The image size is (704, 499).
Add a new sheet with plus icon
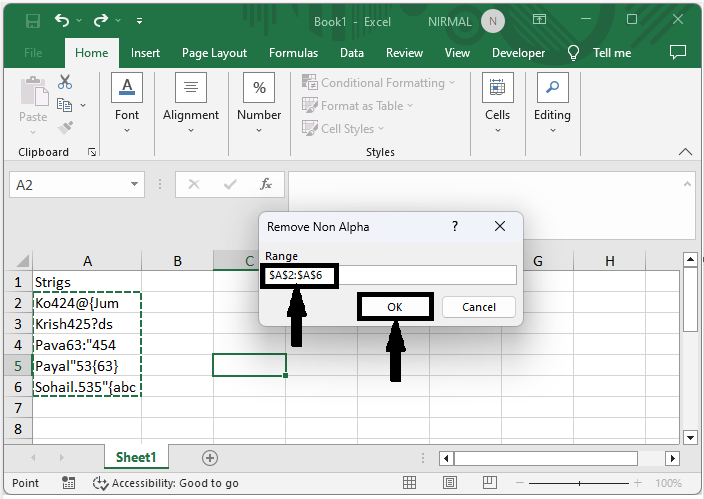pos(210,458)
